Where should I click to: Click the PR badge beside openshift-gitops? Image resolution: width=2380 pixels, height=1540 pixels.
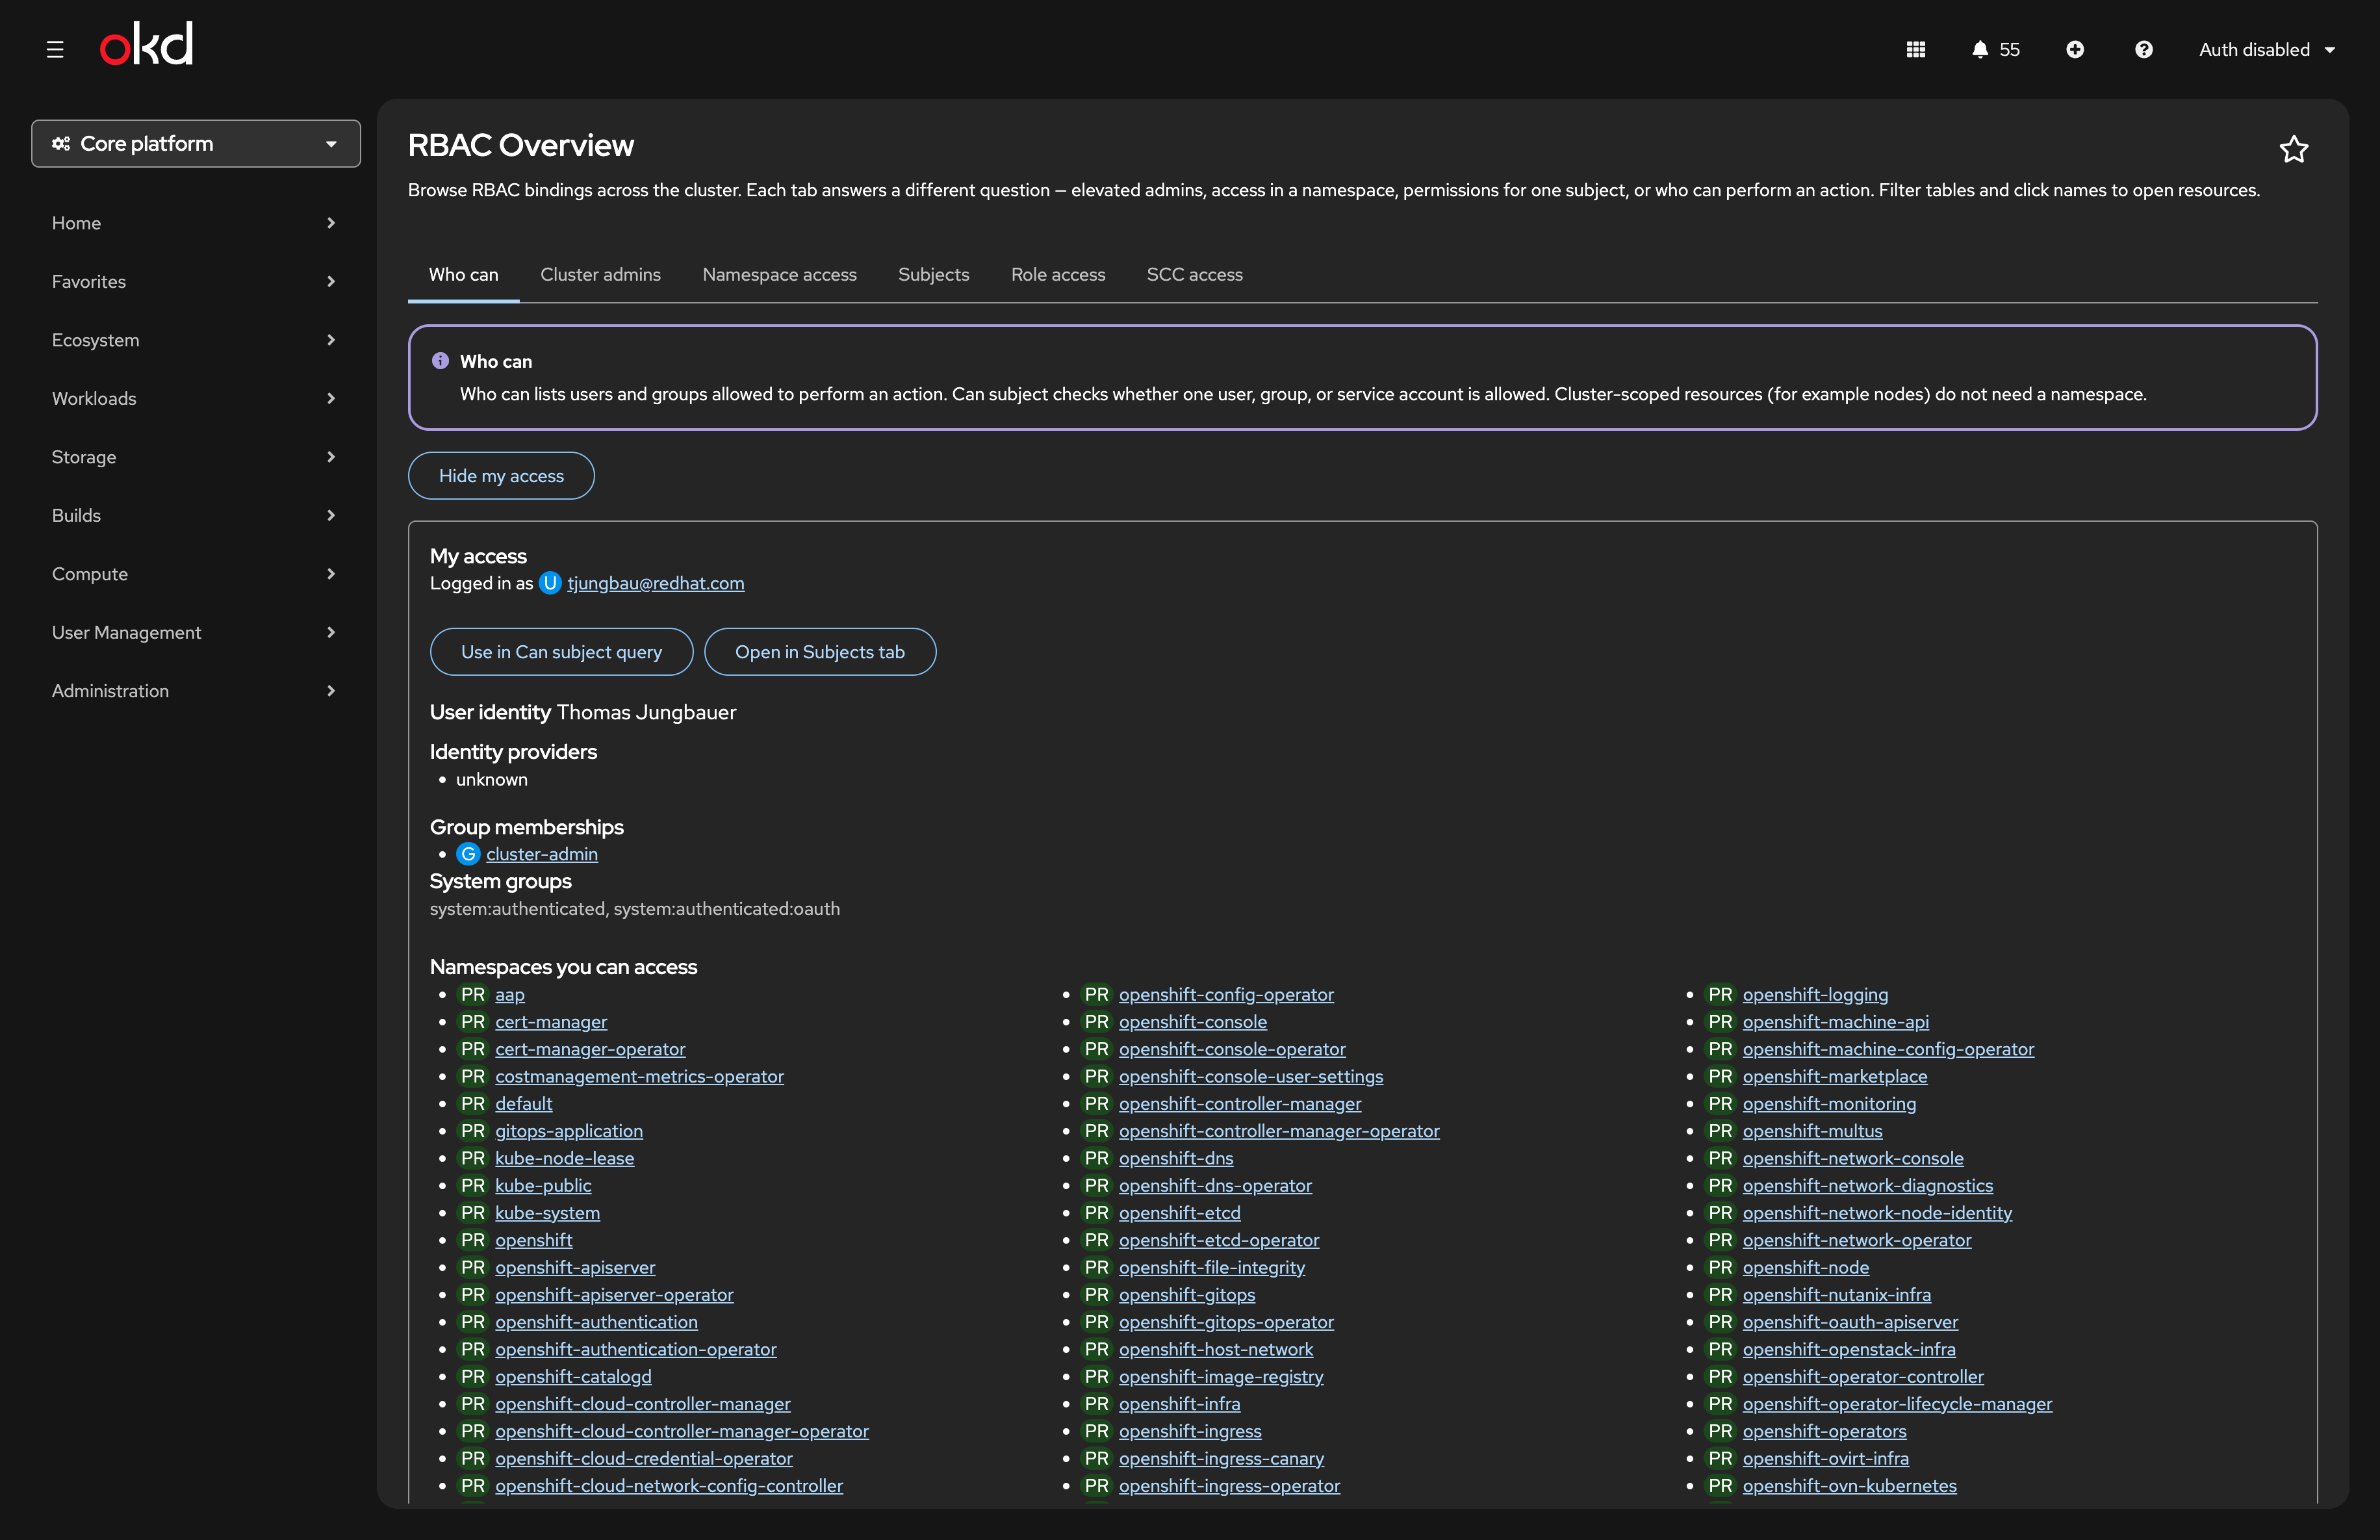[1096, 1295]
